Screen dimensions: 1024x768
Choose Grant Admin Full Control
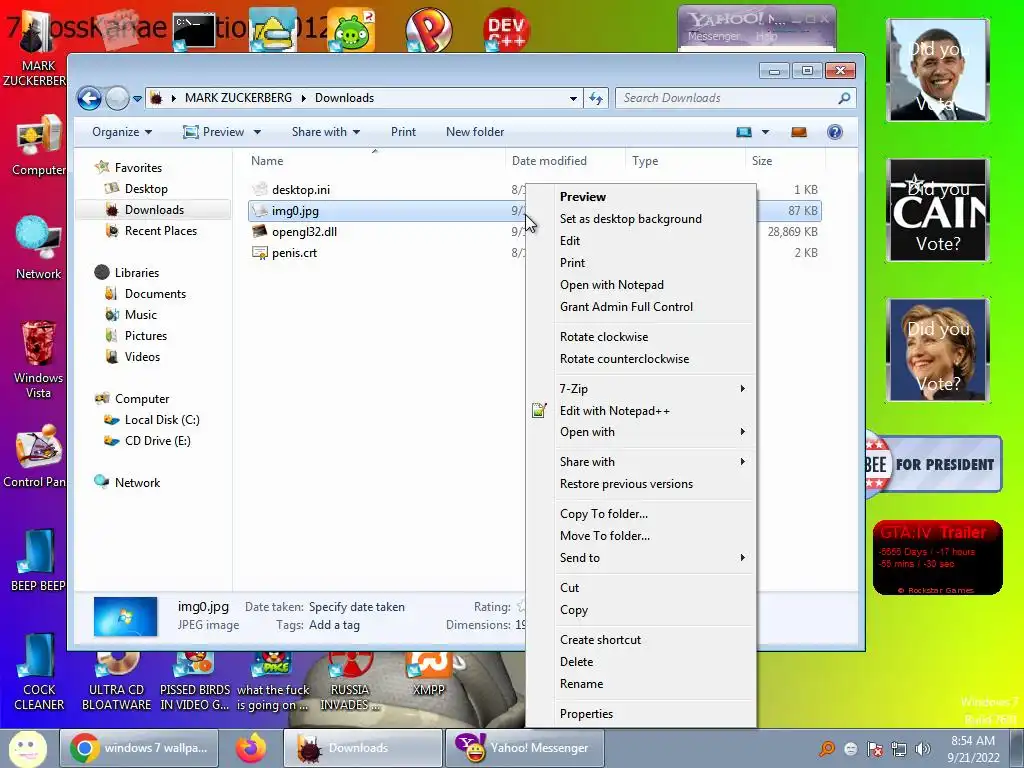pos(626,307)
